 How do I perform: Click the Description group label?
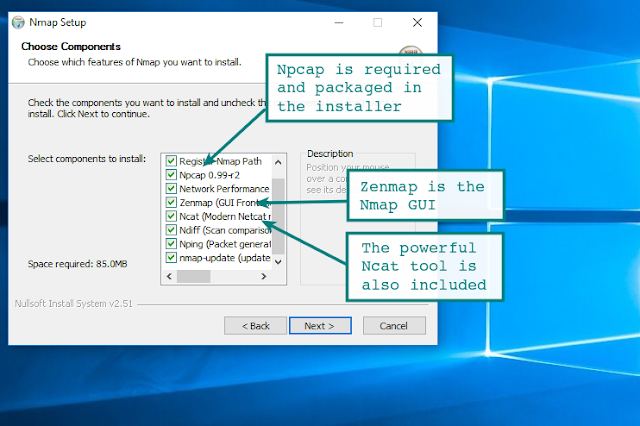330,154
